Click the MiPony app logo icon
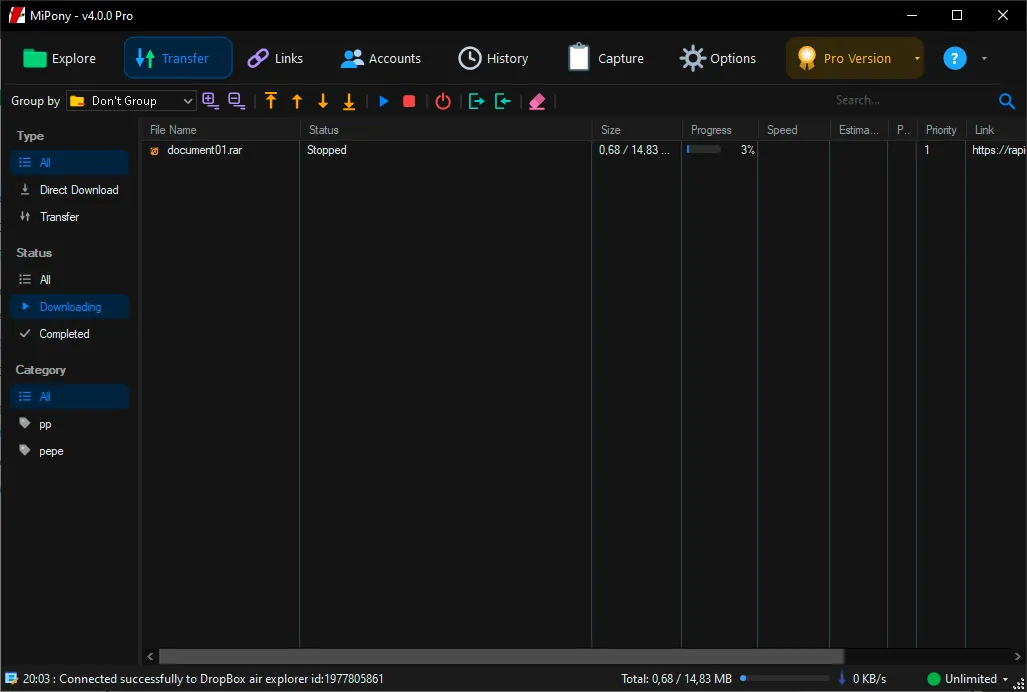Screen dimensions: 1027x692 16,14
